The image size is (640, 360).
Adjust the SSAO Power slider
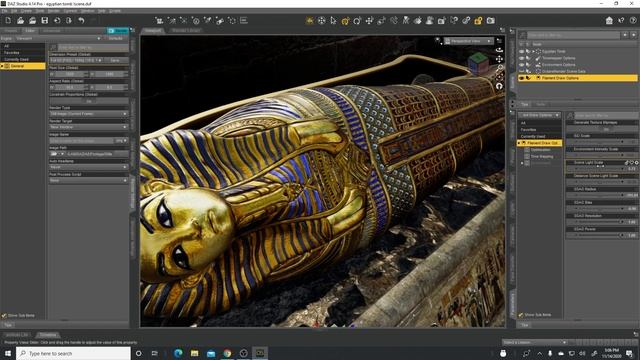pos(600,235)
